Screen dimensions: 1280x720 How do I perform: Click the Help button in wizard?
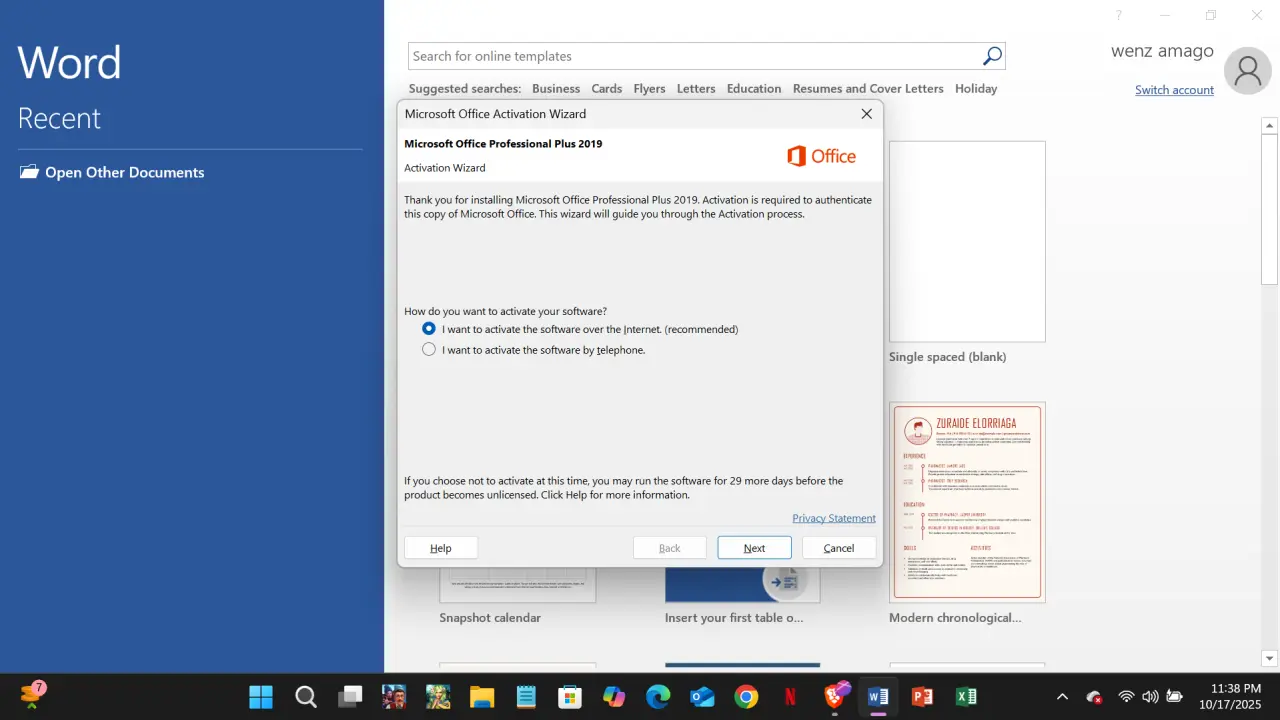pyautogui.click(x=441, y=548)
